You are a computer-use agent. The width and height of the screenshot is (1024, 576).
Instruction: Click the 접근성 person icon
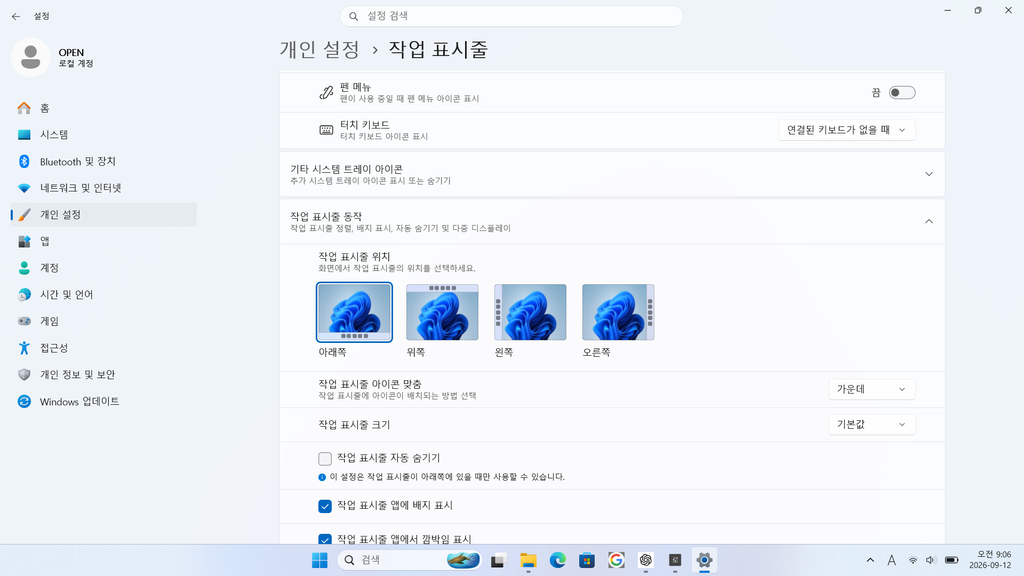pos(24,348)
